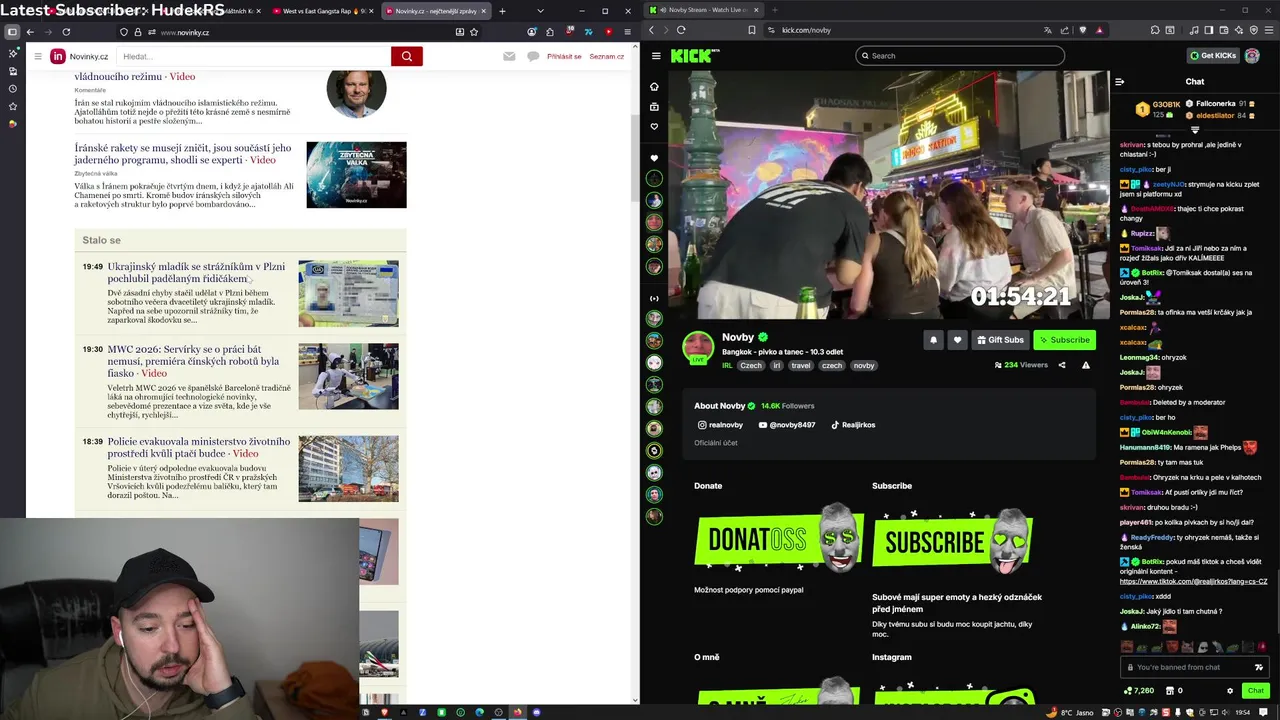Viewport: 1280px width, 720px height.
Task: Open Íránské rakety se musejí zničit headline
Action: [x=182, y=154]
